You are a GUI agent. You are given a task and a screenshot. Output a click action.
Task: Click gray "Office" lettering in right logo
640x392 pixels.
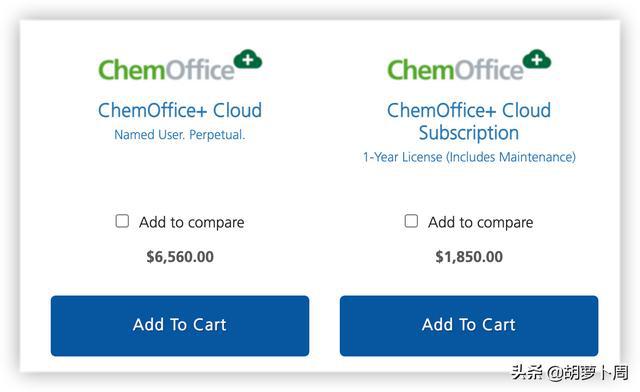point(489,70)
